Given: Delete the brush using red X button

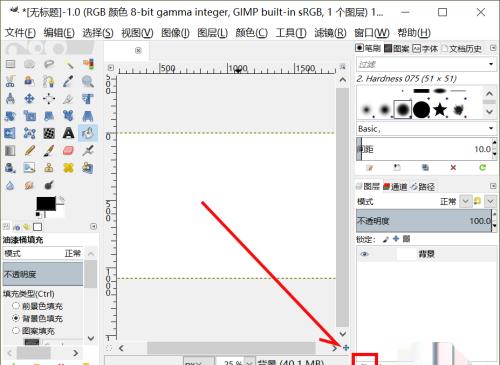Looking at the screenshot, I should [453, 167].
